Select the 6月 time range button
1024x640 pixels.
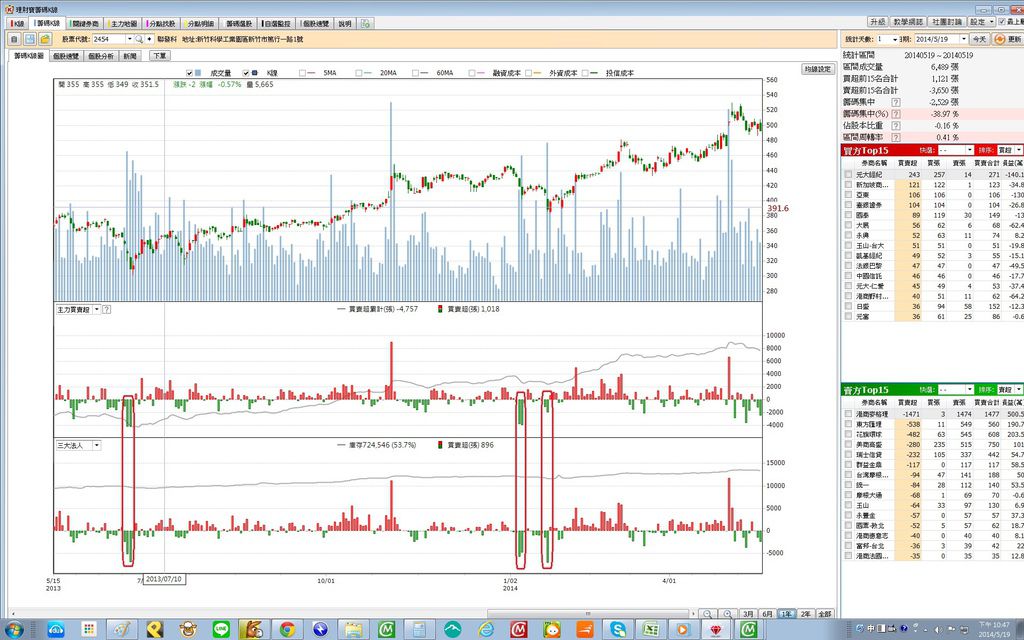pos(767,615)
